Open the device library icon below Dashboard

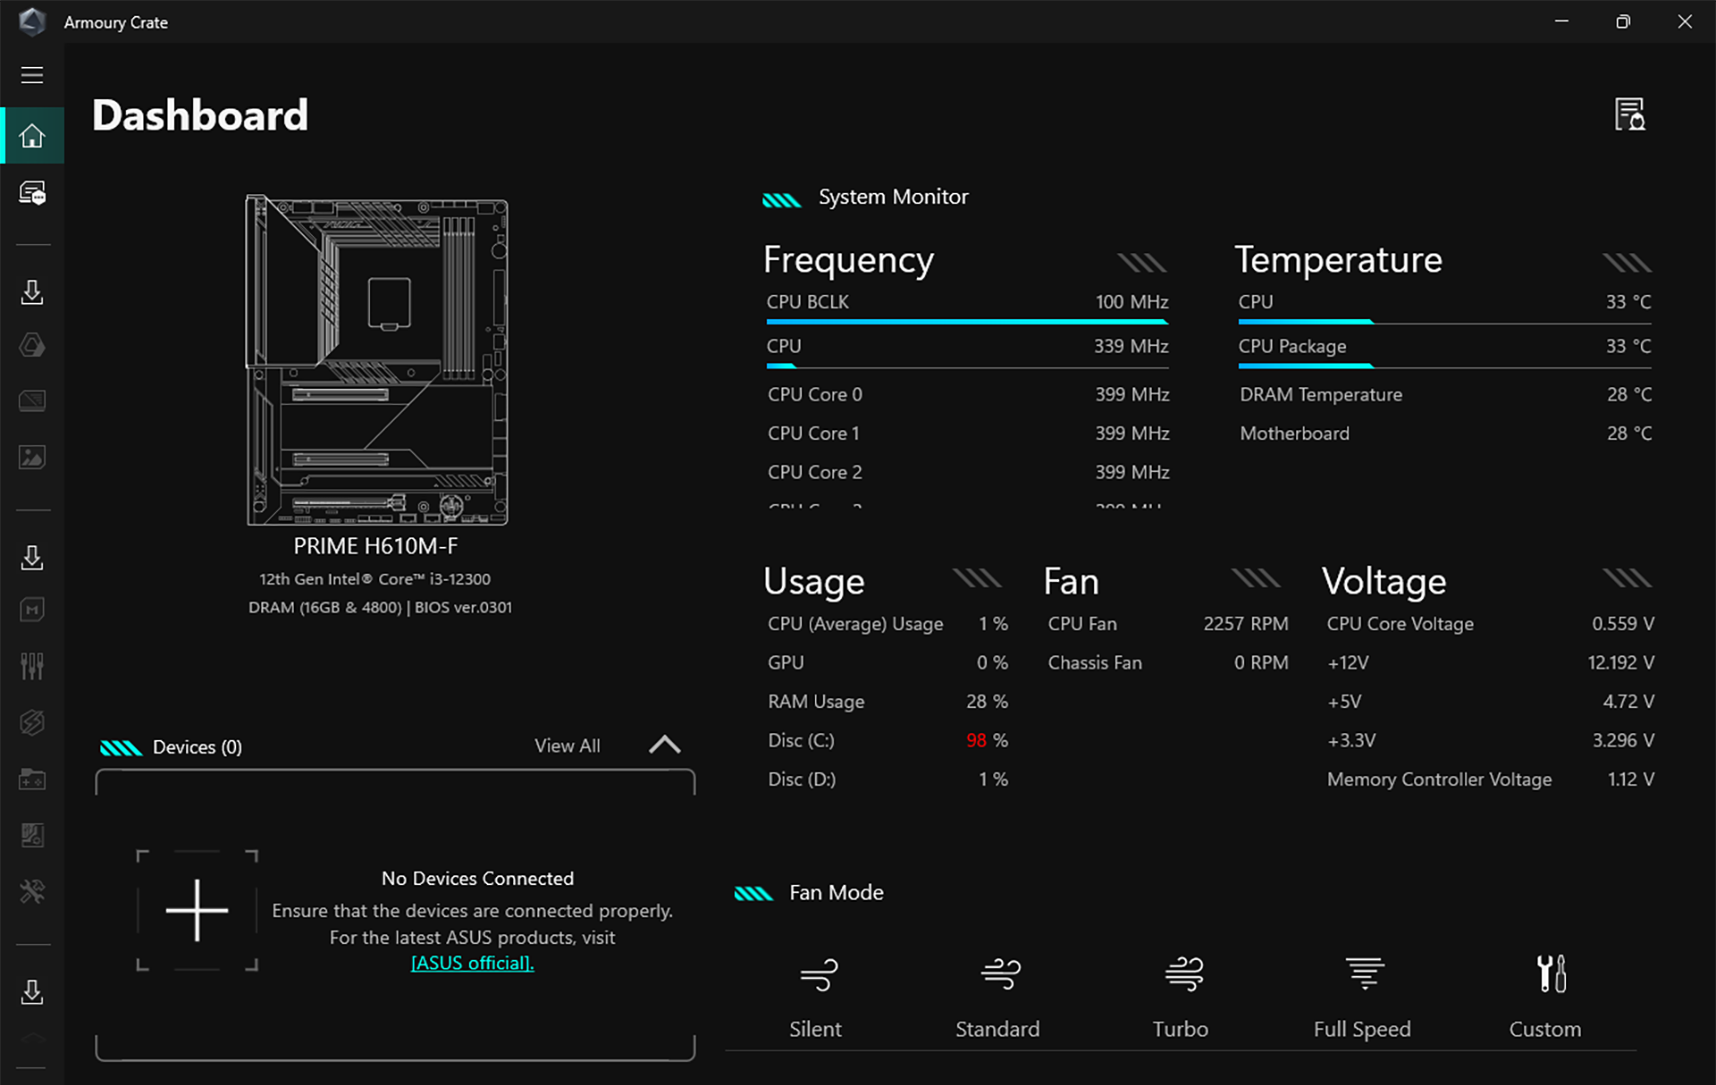pyautogui.click(x=33, y=193)
